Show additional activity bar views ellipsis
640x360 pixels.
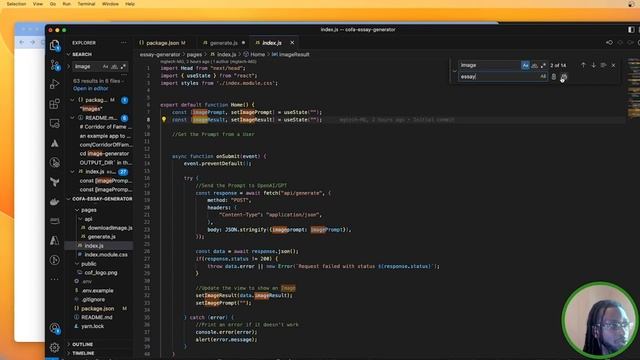tap(54, 280)
